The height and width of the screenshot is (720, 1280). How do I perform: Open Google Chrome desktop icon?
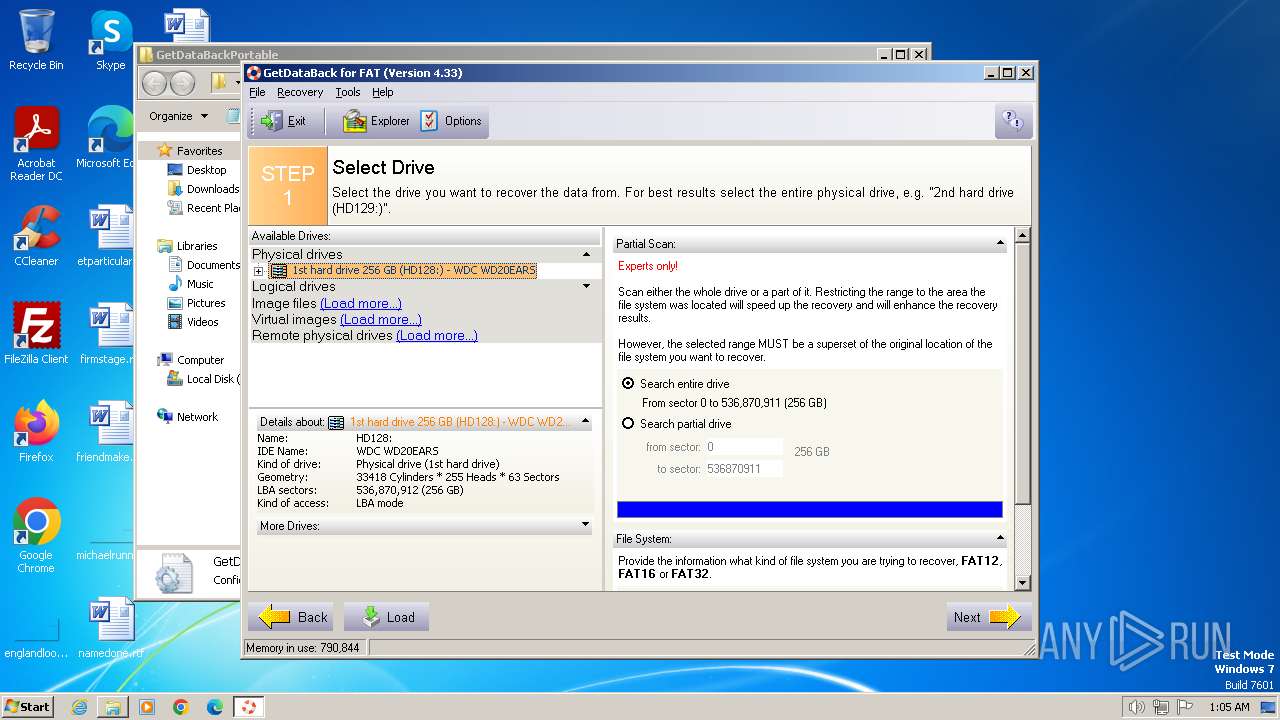[36, 535]
